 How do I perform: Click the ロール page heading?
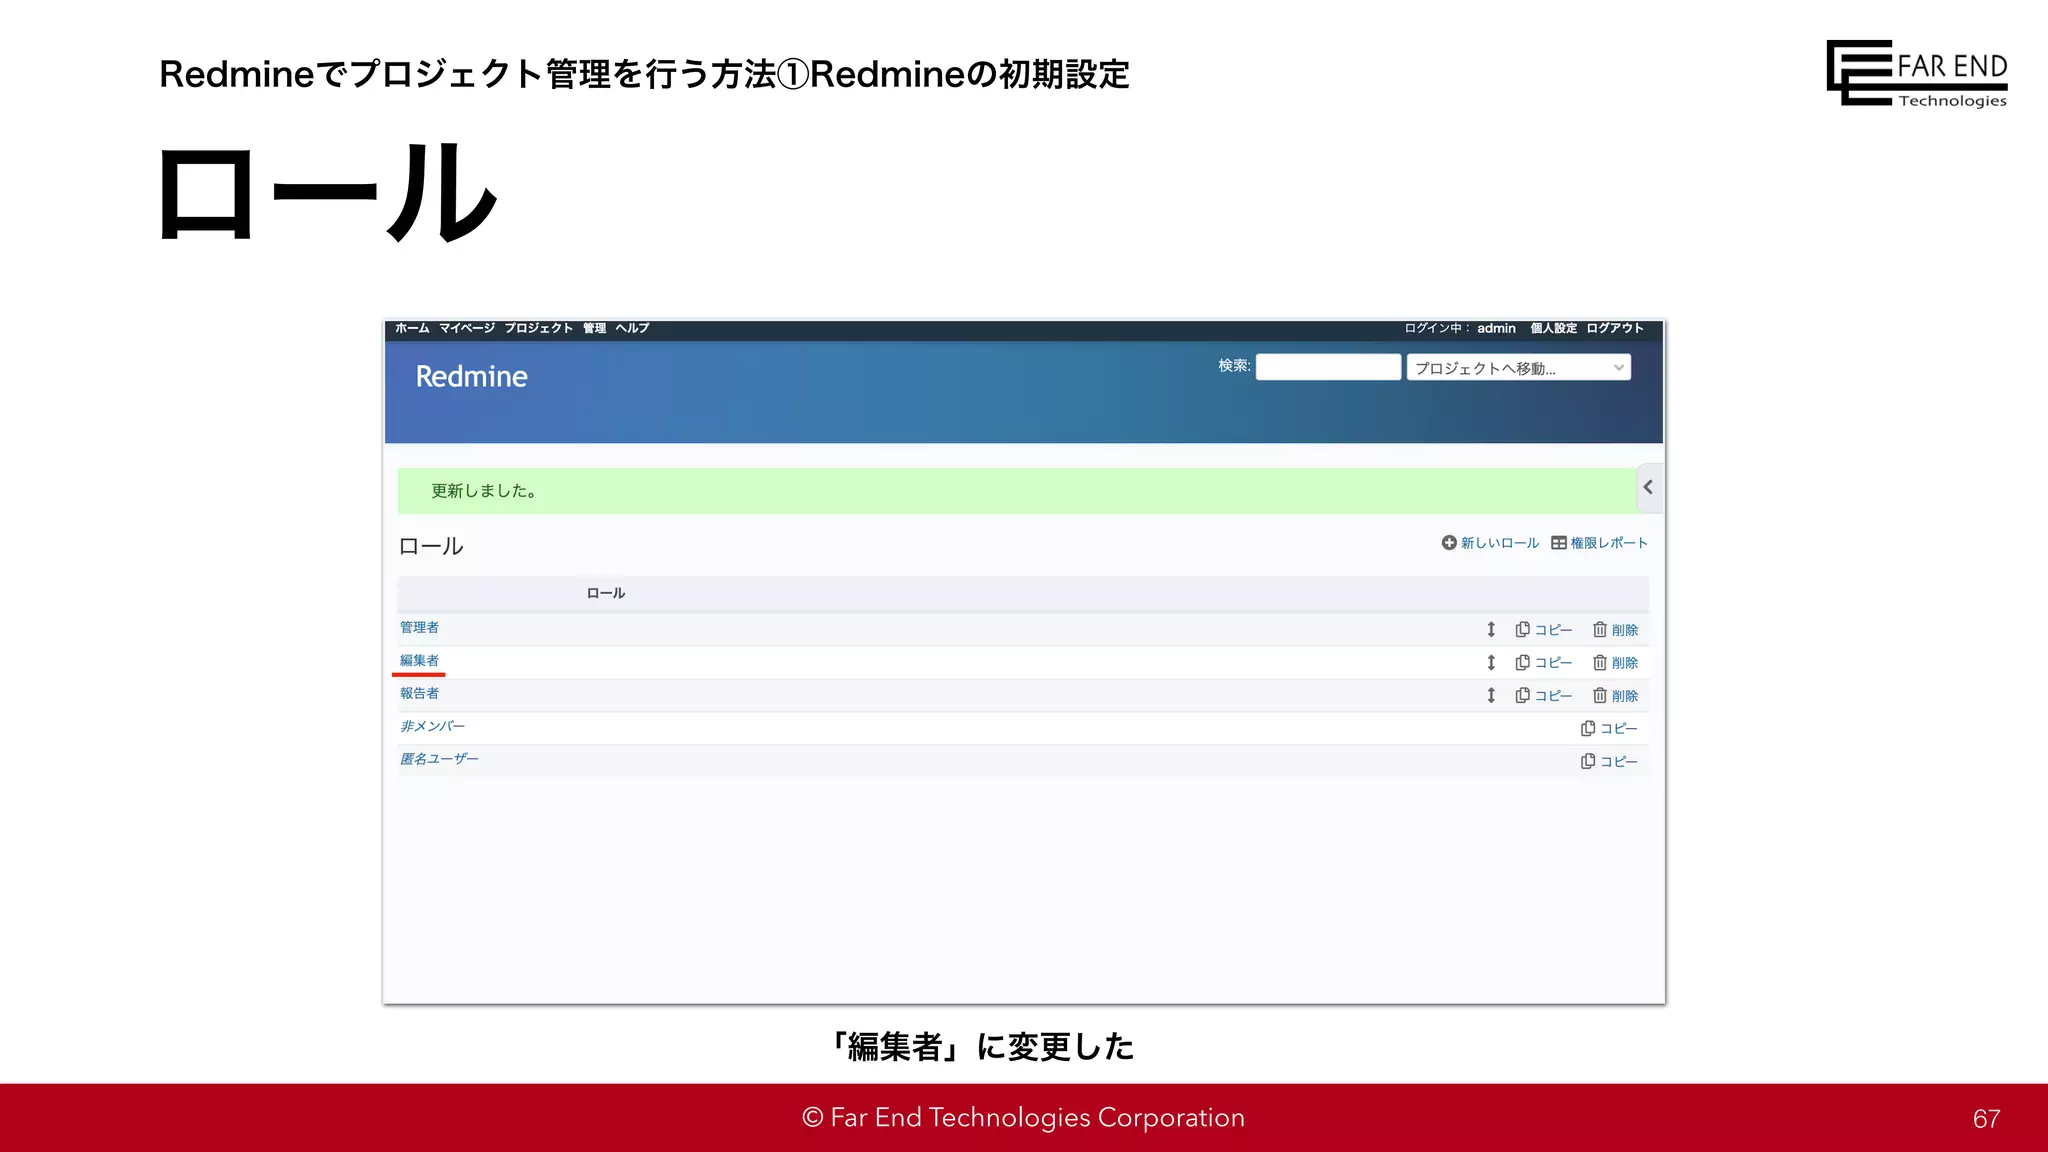[x=431, y=546]
